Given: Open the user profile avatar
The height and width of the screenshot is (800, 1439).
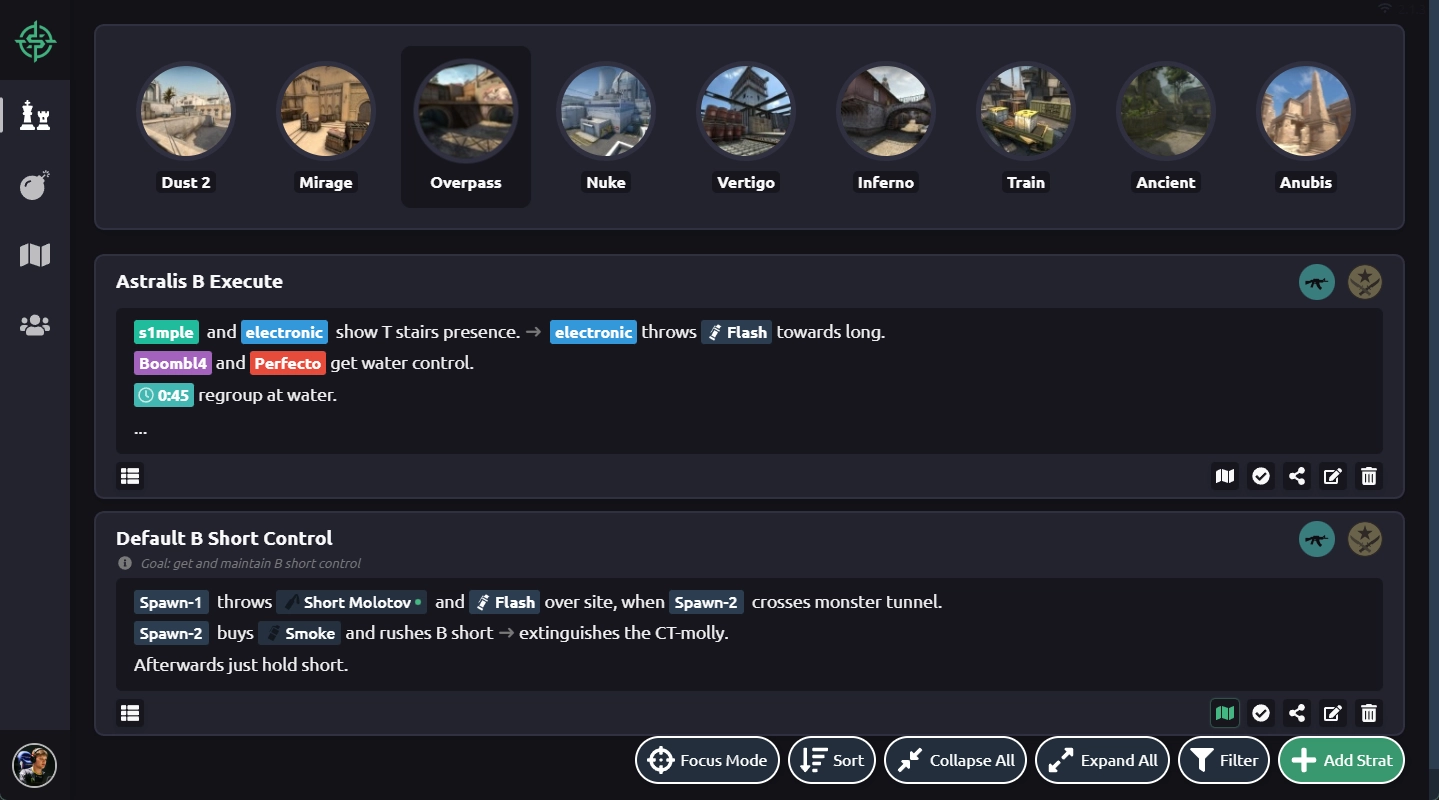Looking at the screenshot, I should (35, 766).
